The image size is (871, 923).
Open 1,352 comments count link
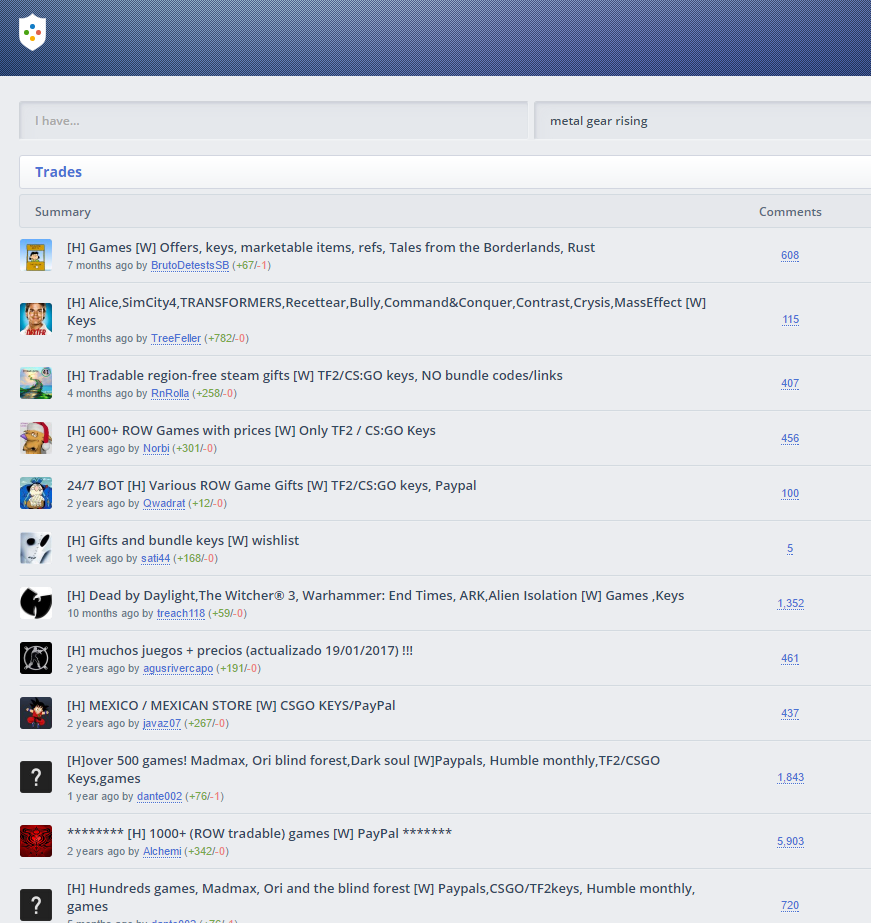790,603
